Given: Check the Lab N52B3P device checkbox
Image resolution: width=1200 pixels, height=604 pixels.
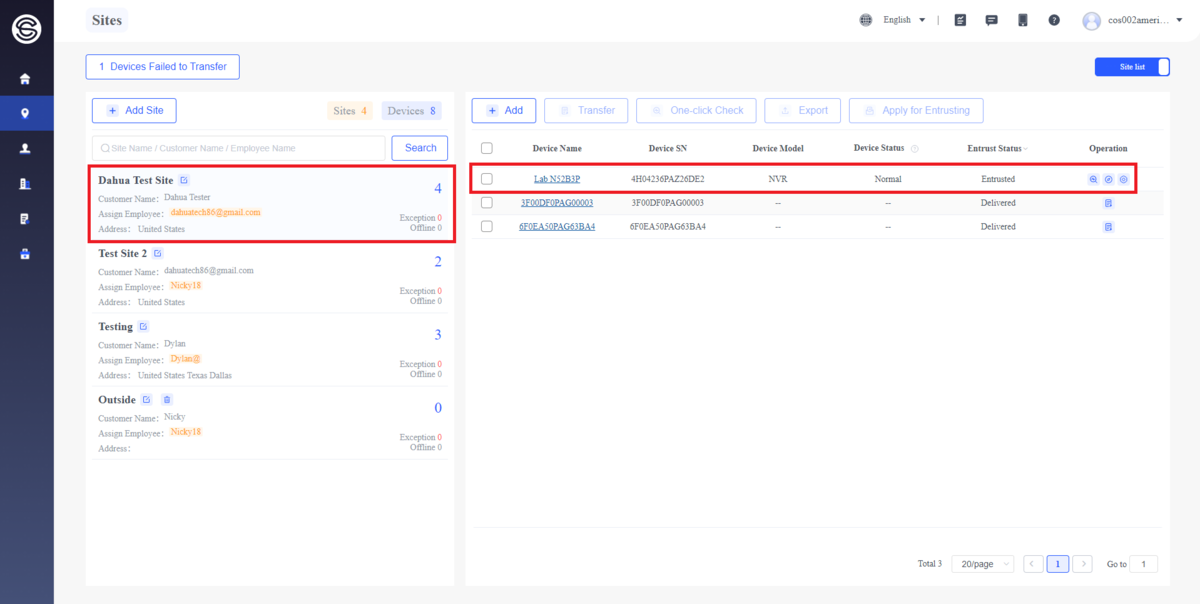Looking at the screenshot, I should click(487, 179).
